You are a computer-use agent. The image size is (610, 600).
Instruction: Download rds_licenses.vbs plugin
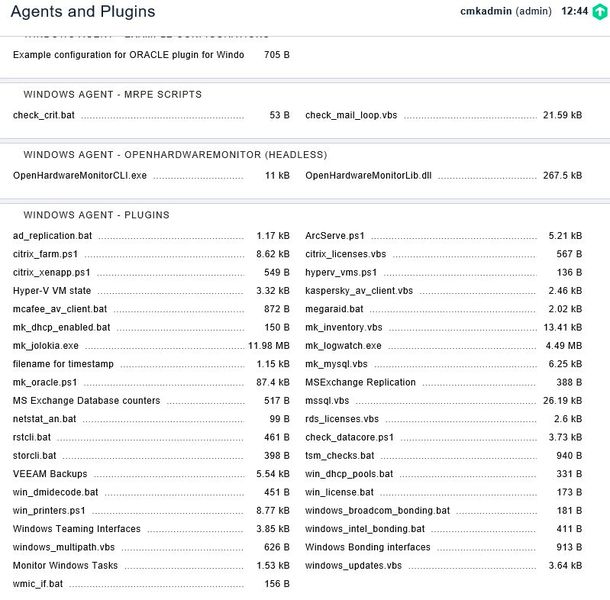tap(342, 419)
